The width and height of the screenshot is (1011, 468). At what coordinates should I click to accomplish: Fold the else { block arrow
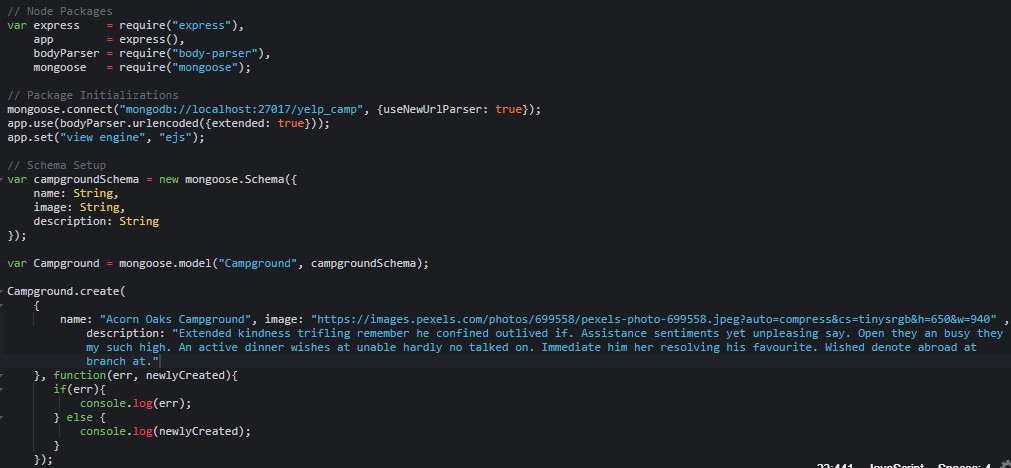click(3, 418)
